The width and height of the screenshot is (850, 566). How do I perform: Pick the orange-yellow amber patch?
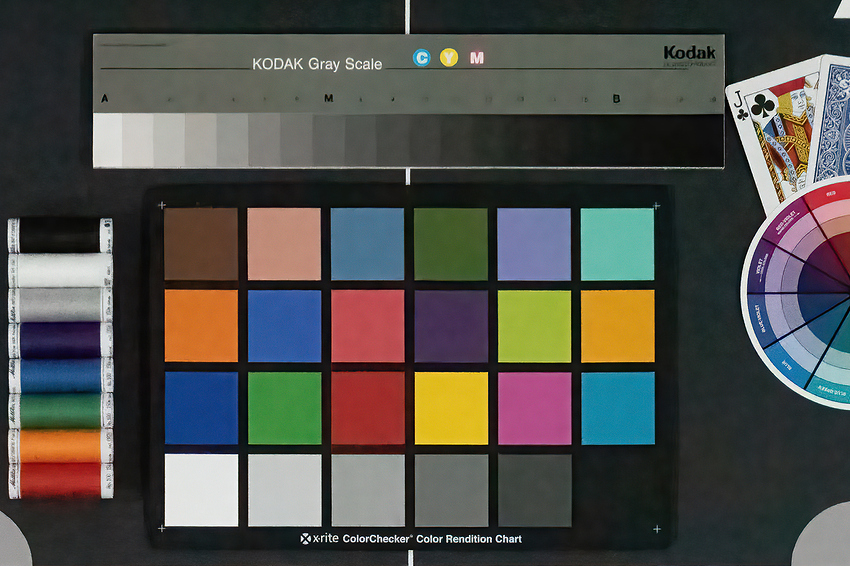pyautogui.click(x=618, y=326)
